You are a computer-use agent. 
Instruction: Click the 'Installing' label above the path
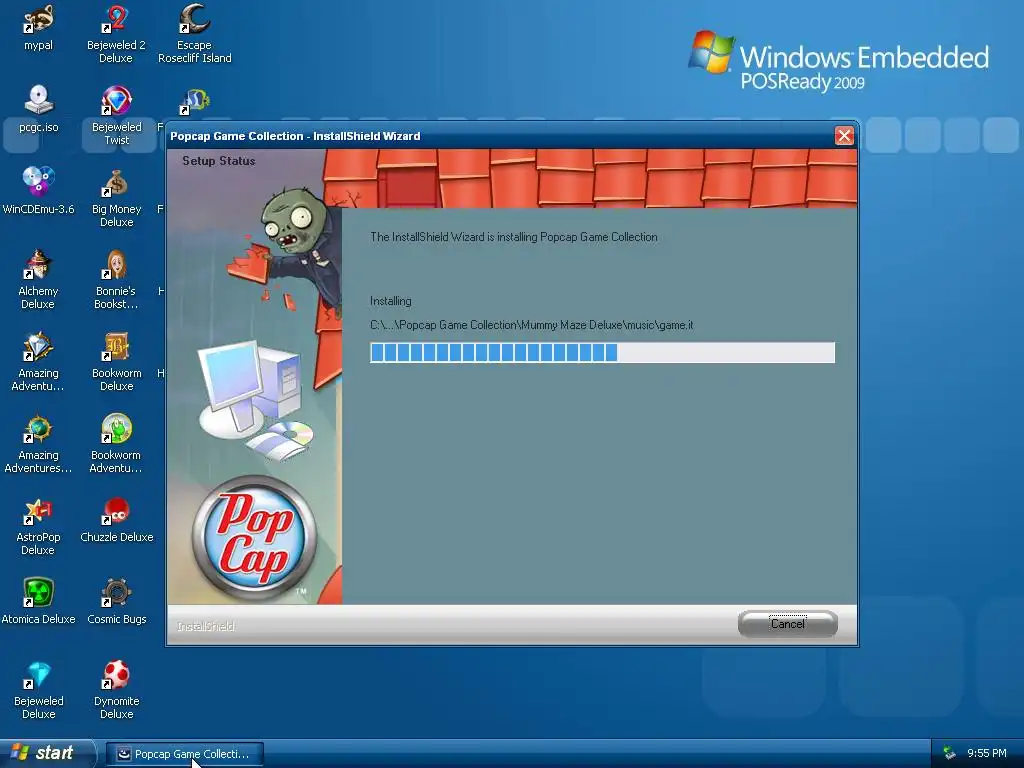click(391, 301)
